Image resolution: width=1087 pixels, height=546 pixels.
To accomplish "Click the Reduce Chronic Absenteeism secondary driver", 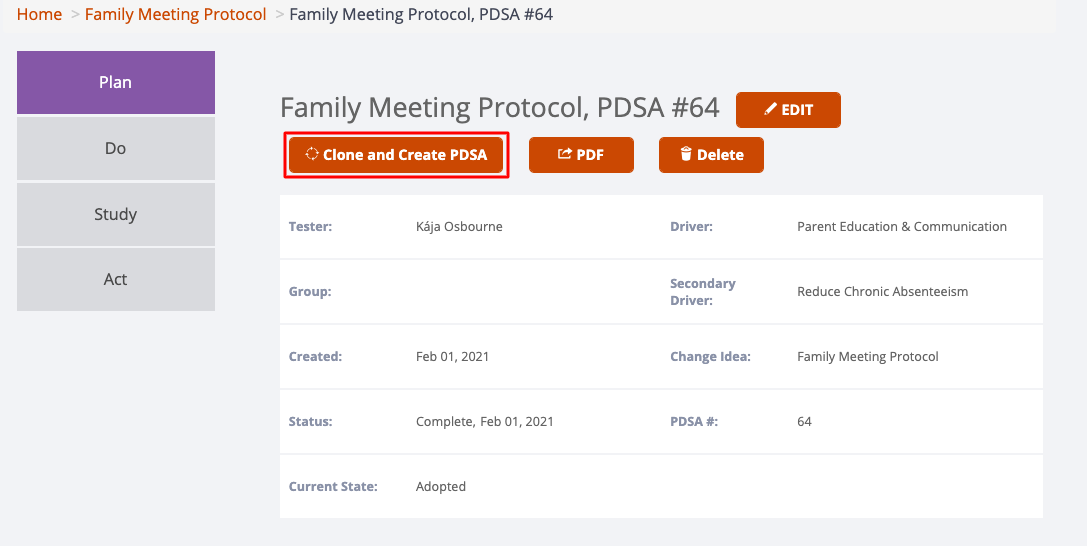I will coord(882,292).
